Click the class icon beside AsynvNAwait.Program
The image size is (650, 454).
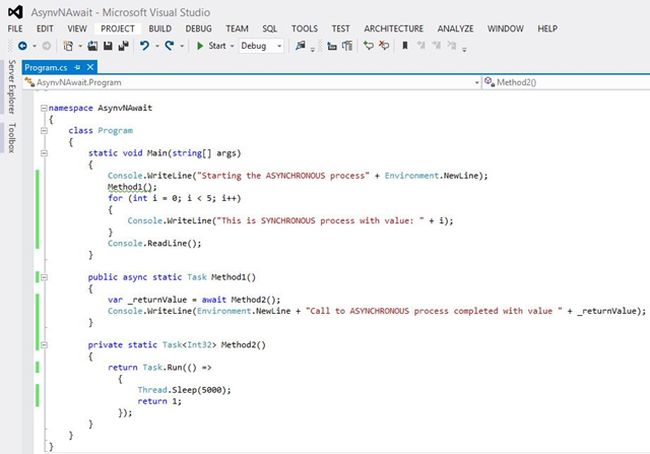[29, 82]
